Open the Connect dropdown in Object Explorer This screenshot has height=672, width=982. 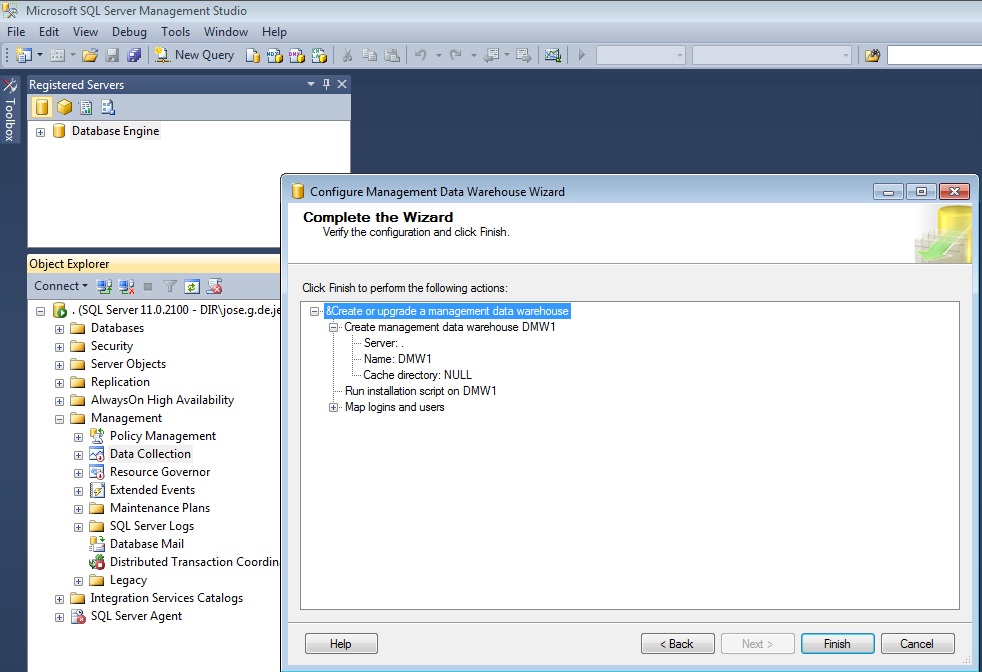tap(61, 286)
